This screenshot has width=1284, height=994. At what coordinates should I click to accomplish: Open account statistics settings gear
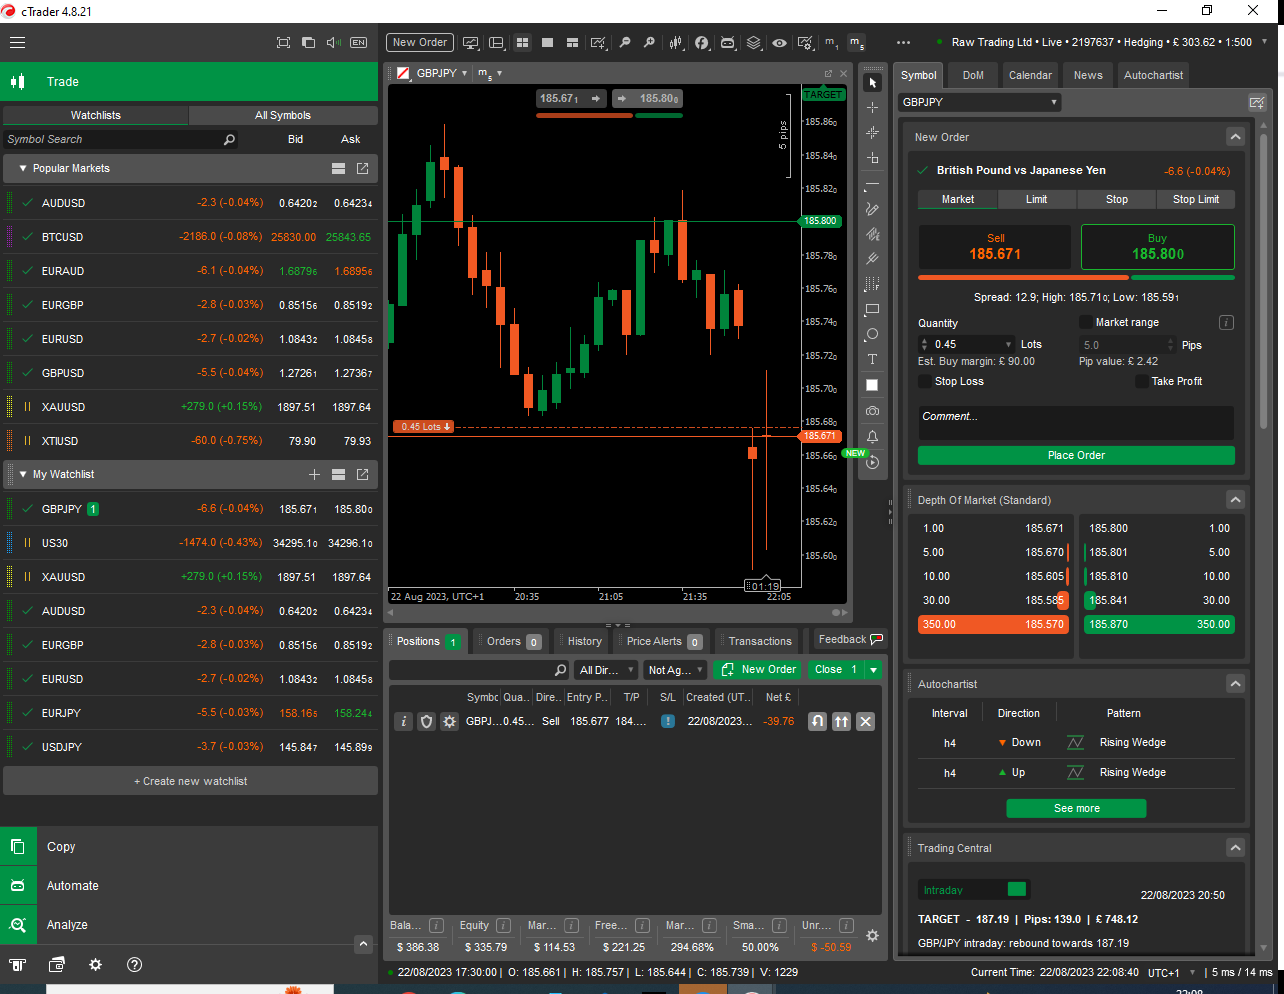click(872, 935)
